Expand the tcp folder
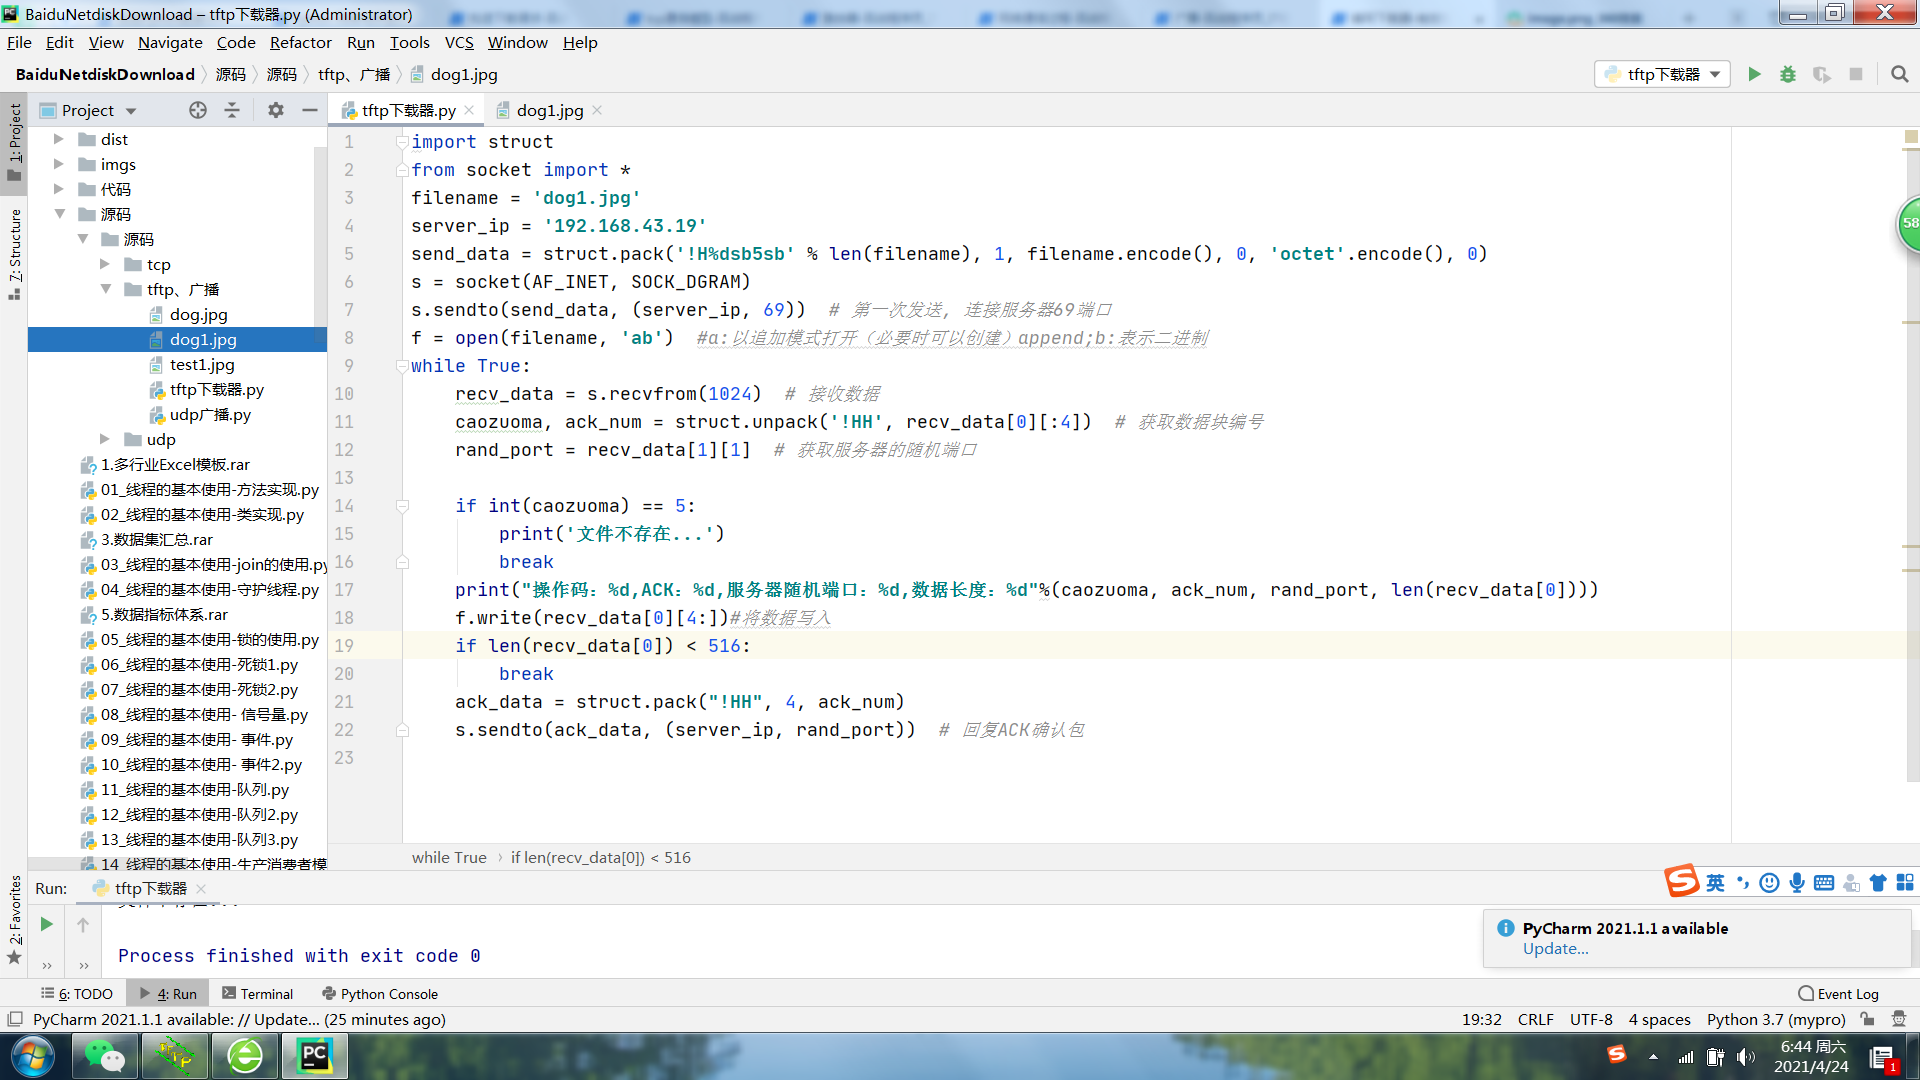The image size is (1920, 1080). tap(105, 264)
